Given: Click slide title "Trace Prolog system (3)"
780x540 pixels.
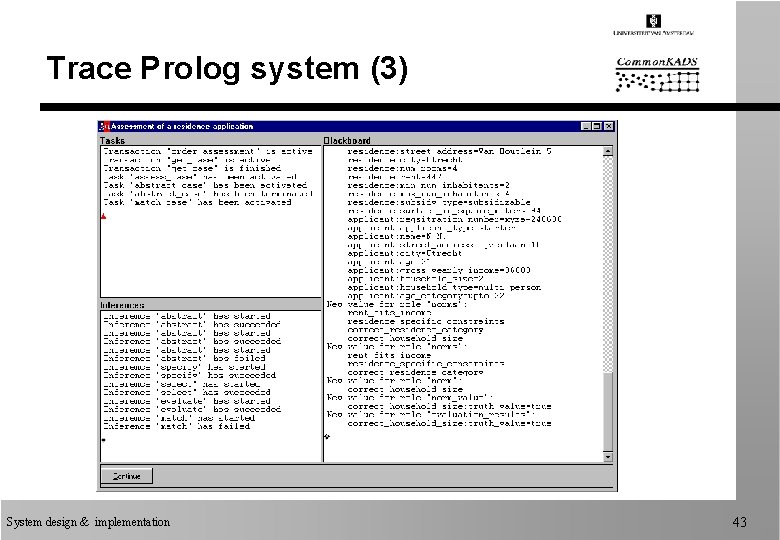Looking at the screenshot, I should [227, 68].
